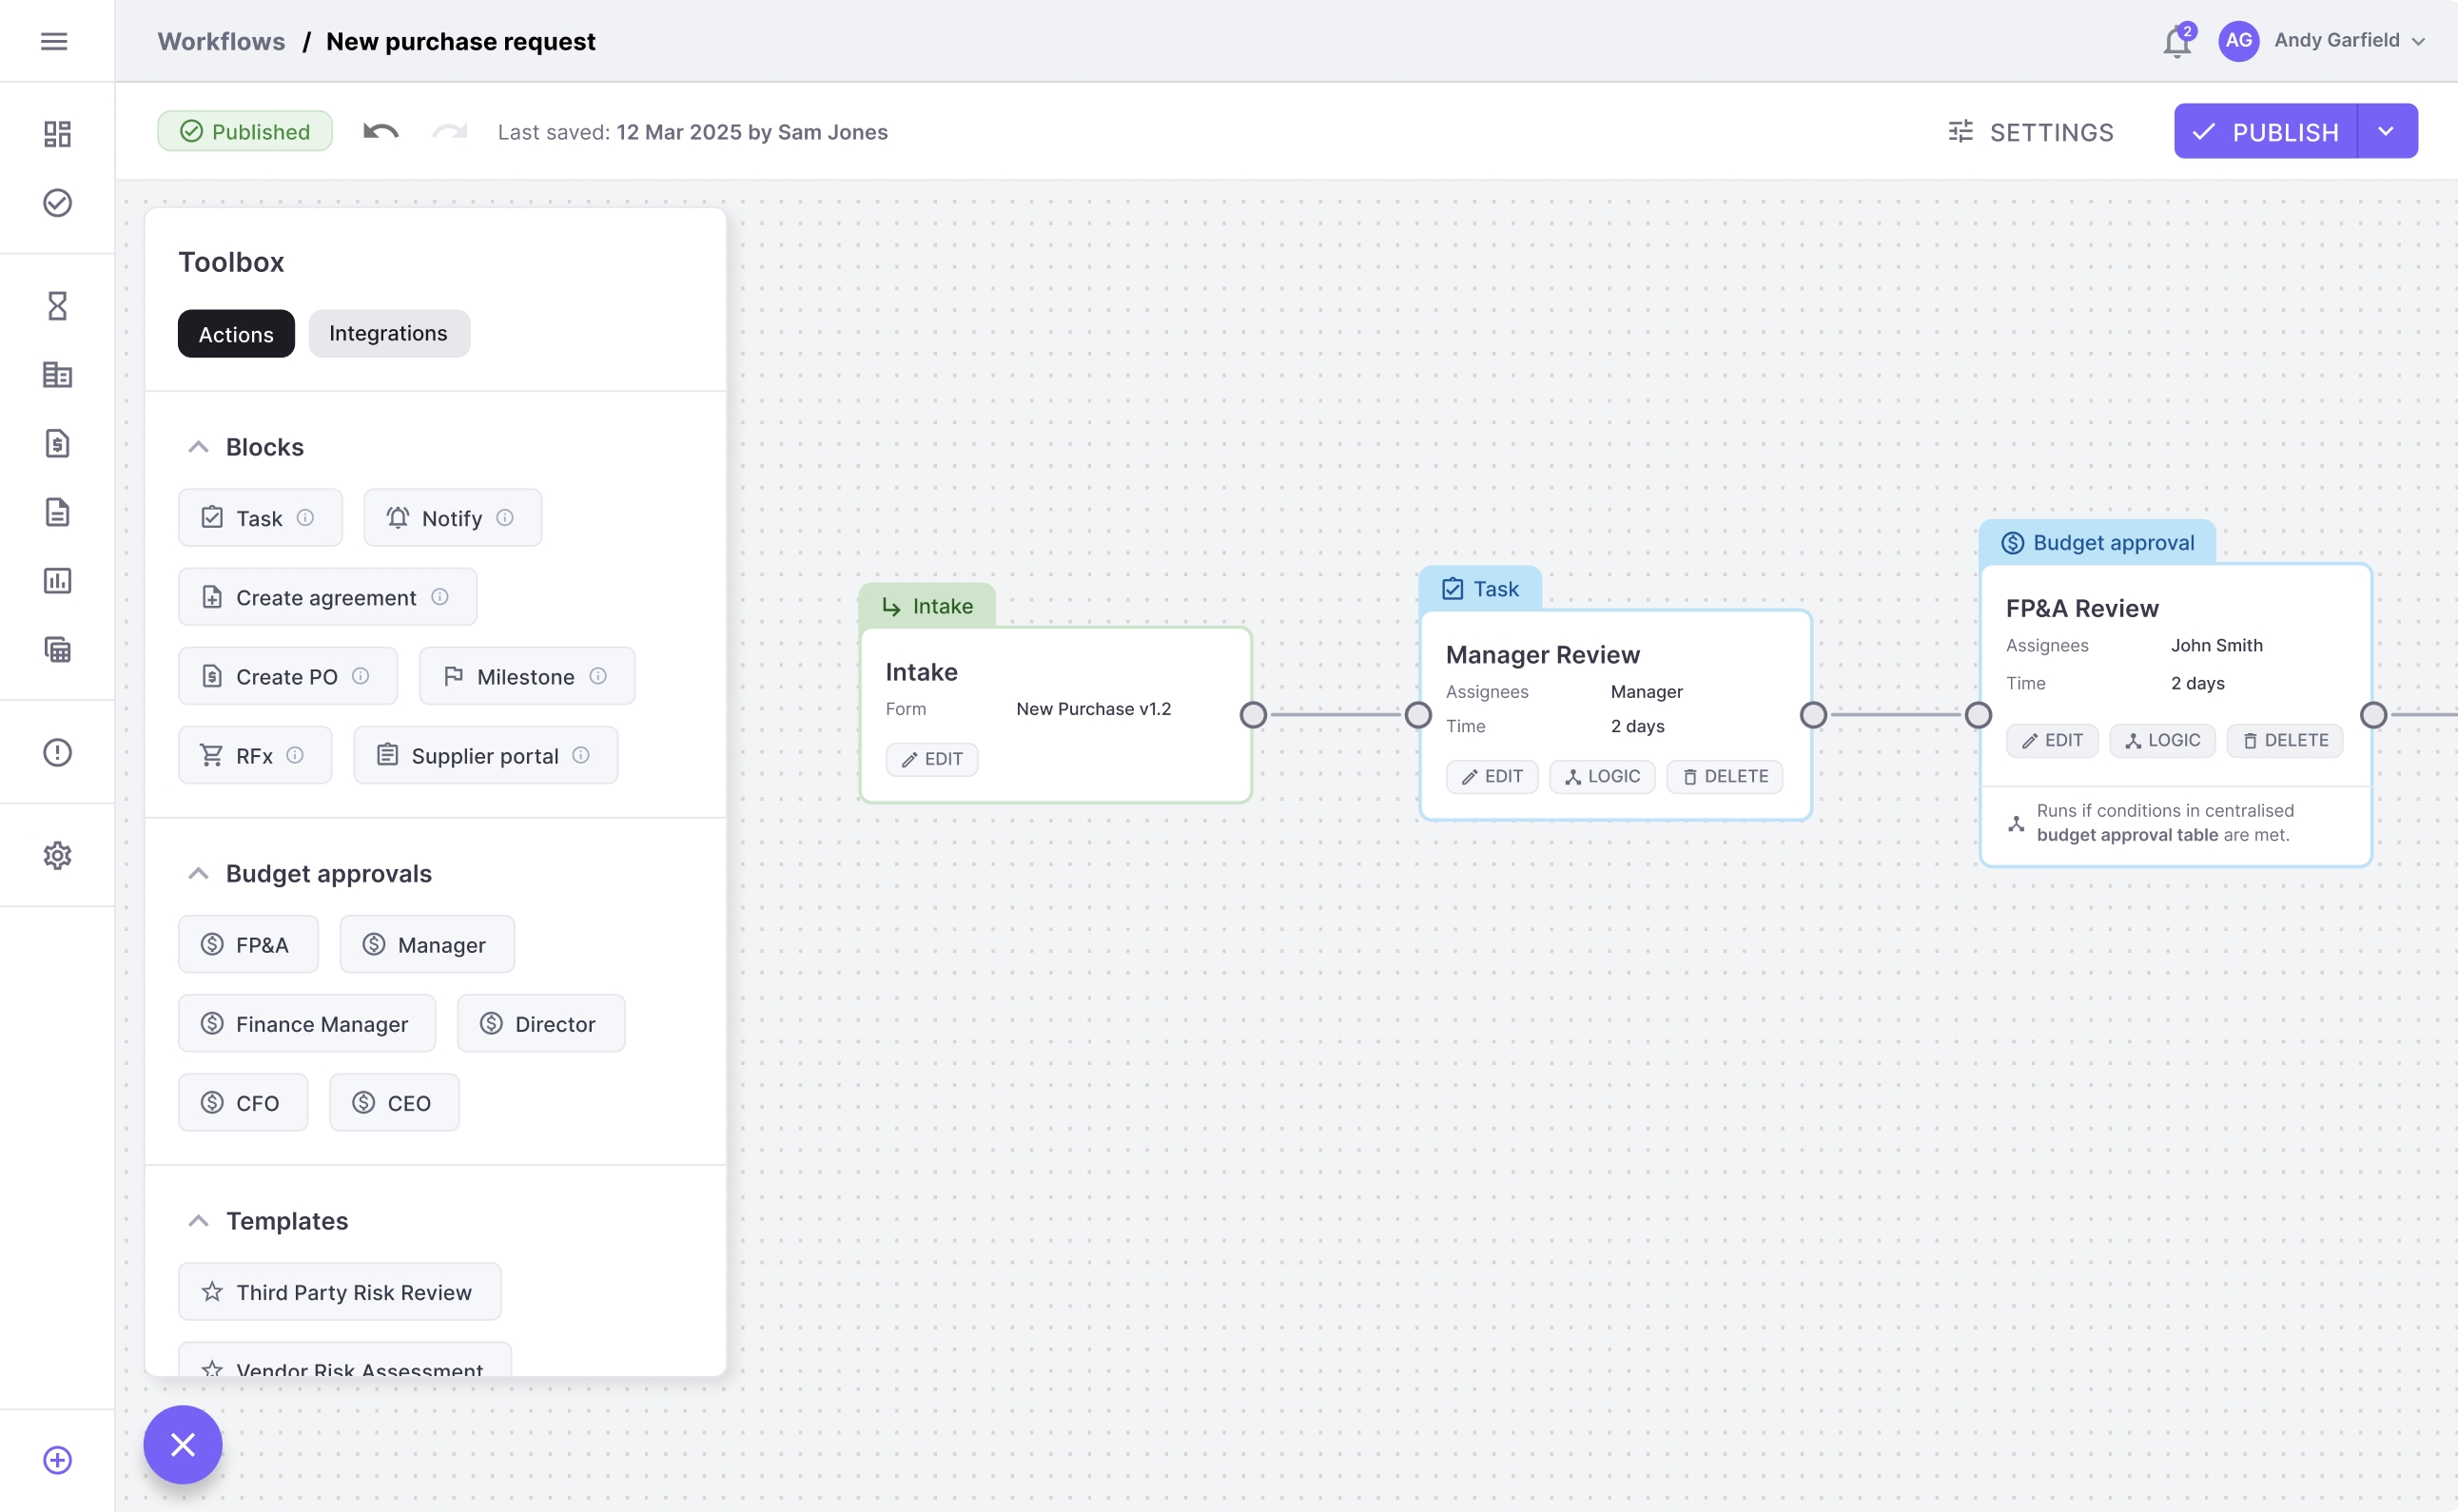
Task: Click the hourglass icon in sidebar
Action: coord(57,306)
